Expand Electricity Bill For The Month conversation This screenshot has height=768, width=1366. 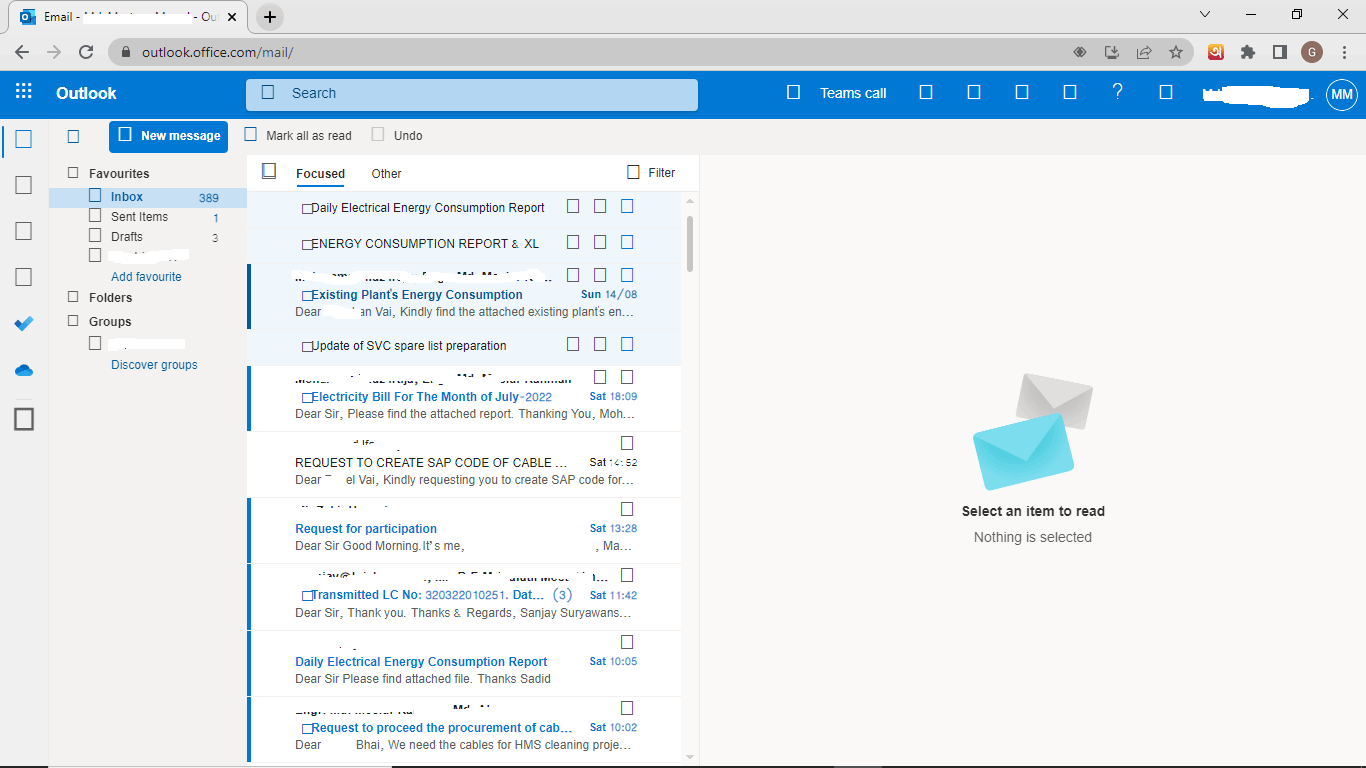pyautogui.click(x=307, y=398)
